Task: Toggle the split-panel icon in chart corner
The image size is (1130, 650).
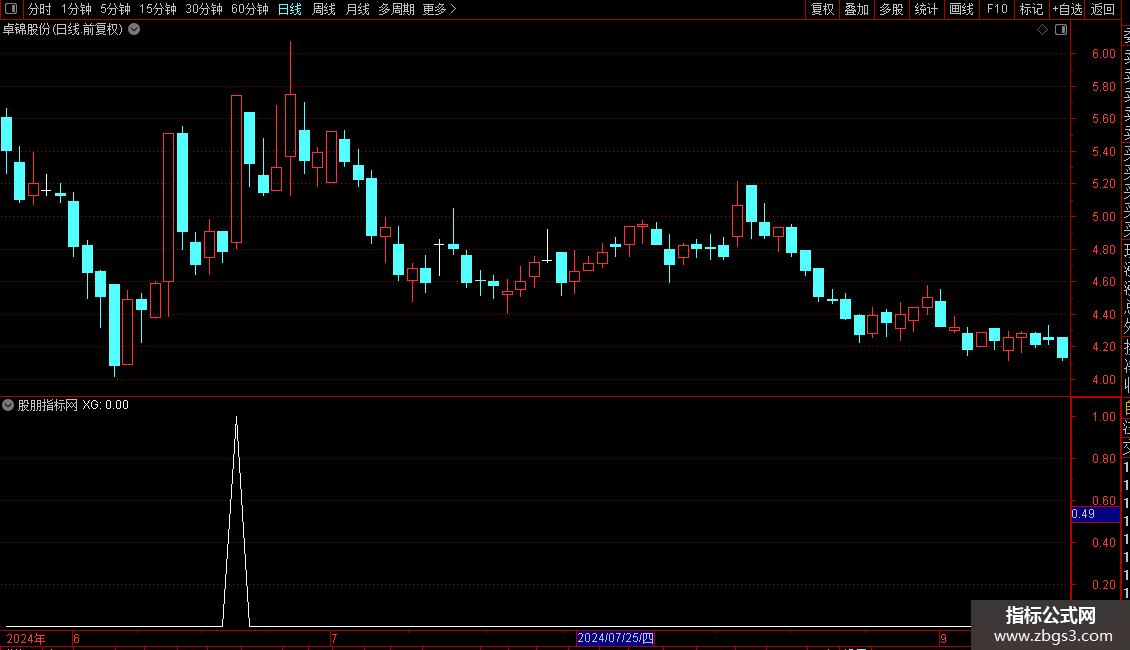Action: coord(1061,30)
